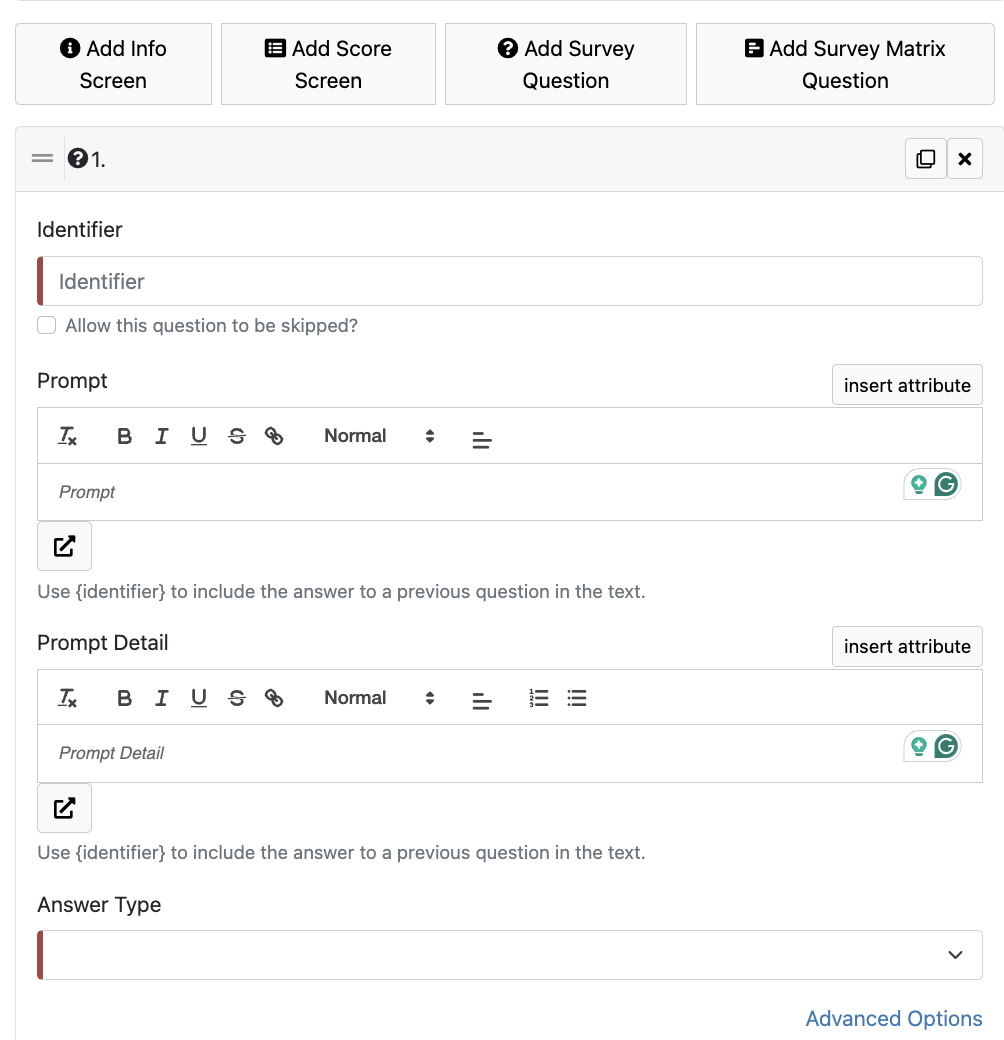Click insert attribute next to Prompt Detail

tap(907, 646)
